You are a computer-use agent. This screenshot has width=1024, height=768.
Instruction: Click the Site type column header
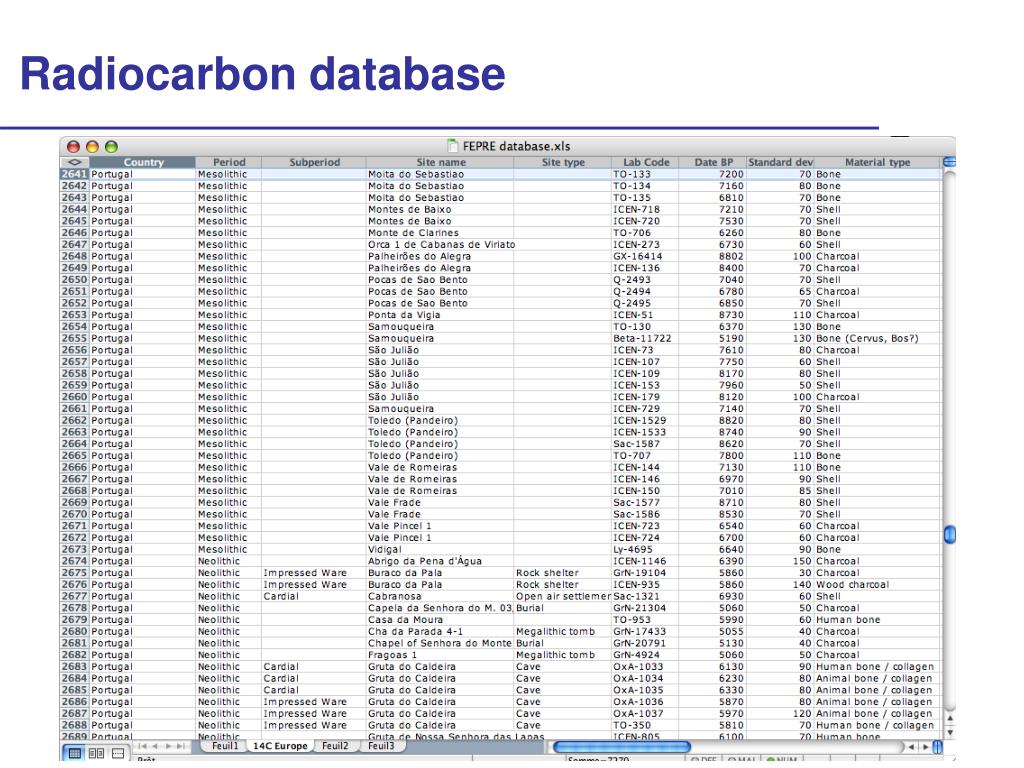tap(563, 162)
